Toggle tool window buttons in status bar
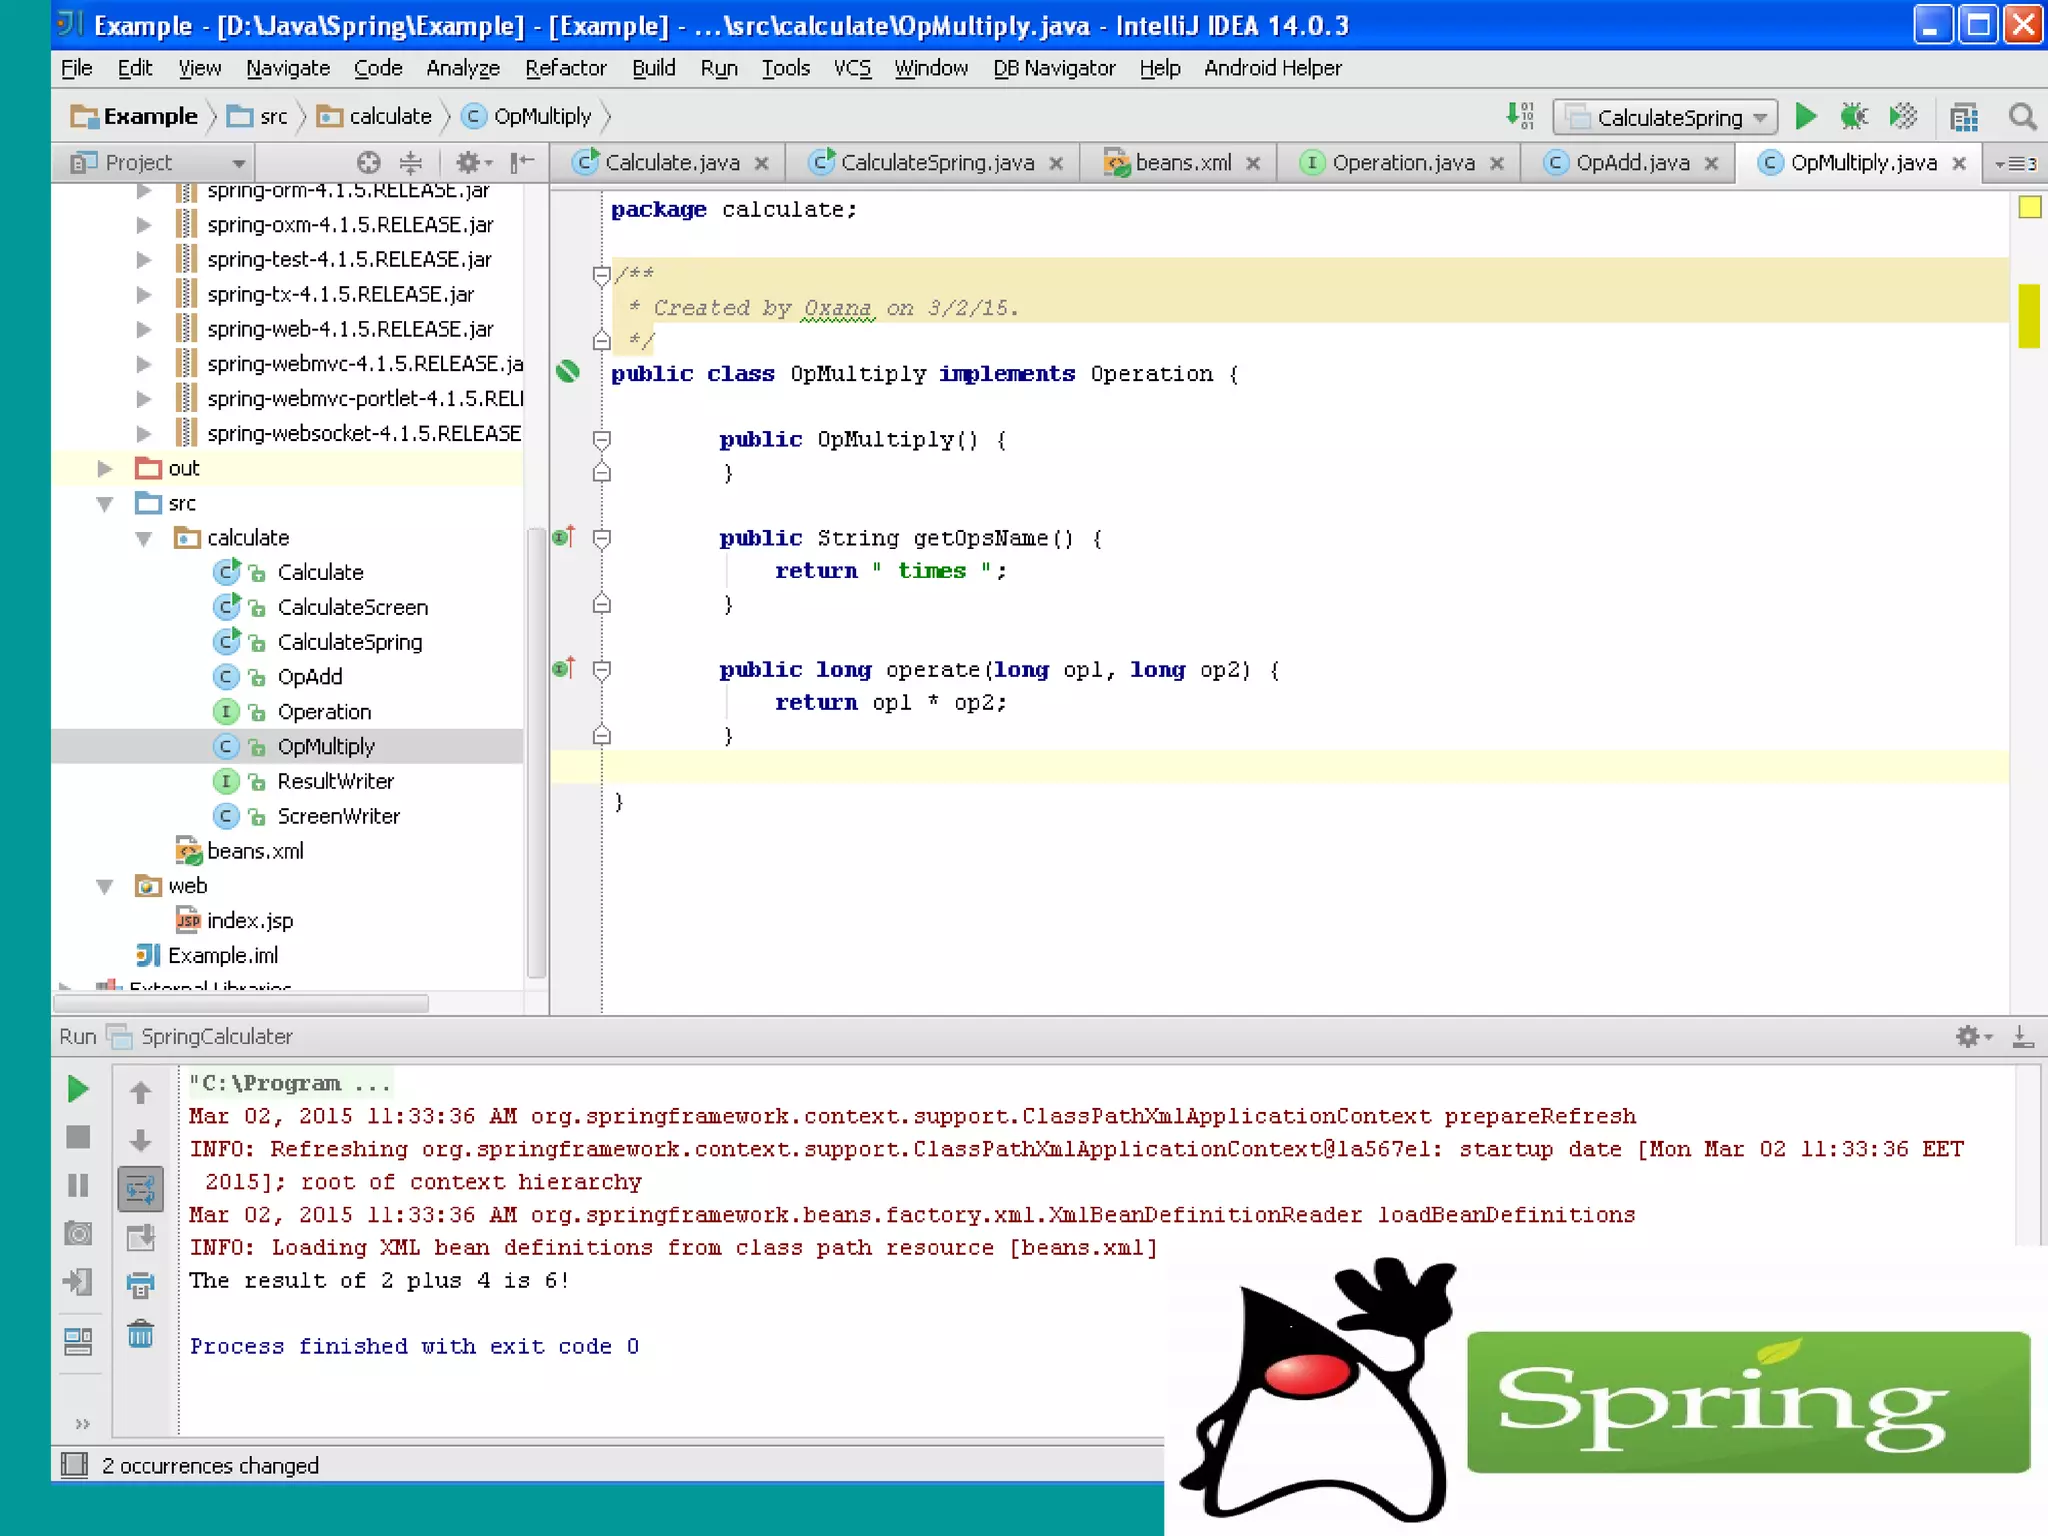The image size is (2048, 1536). 75,1465
